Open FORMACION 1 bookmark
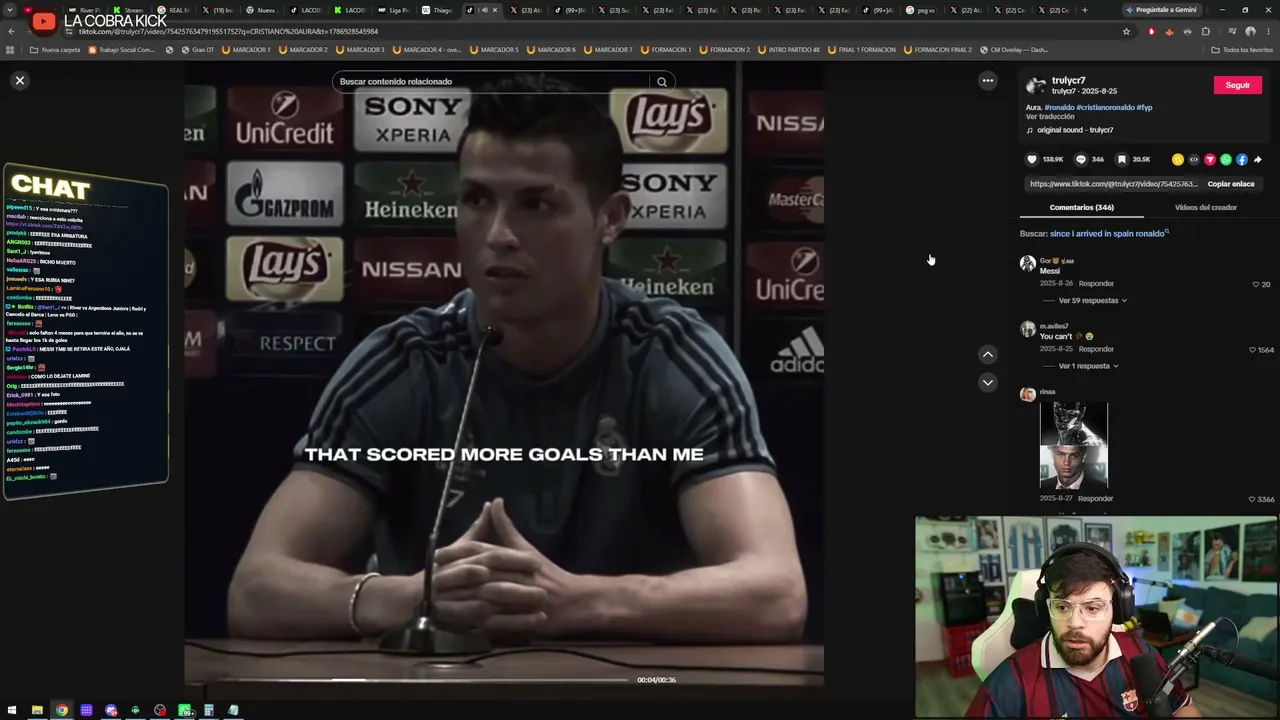This screenshot has width=1280, height=720. point(664,49)
